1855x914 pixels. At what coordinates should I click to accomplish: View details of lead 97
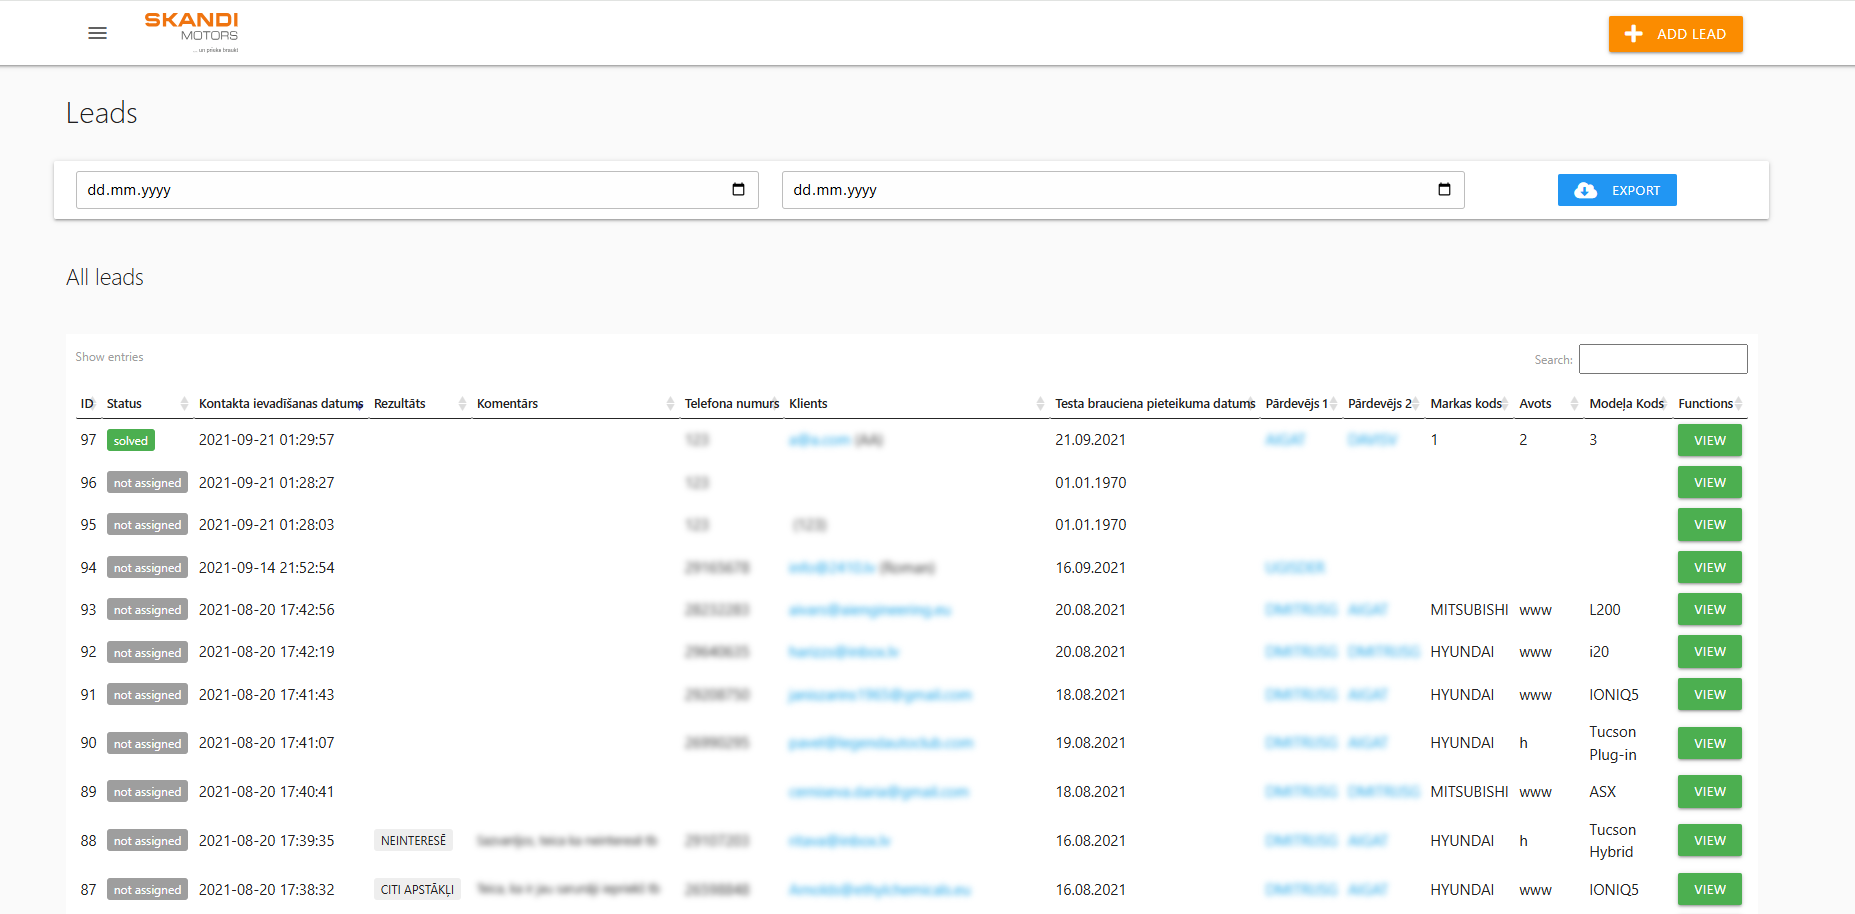(x=1709, y=440)
